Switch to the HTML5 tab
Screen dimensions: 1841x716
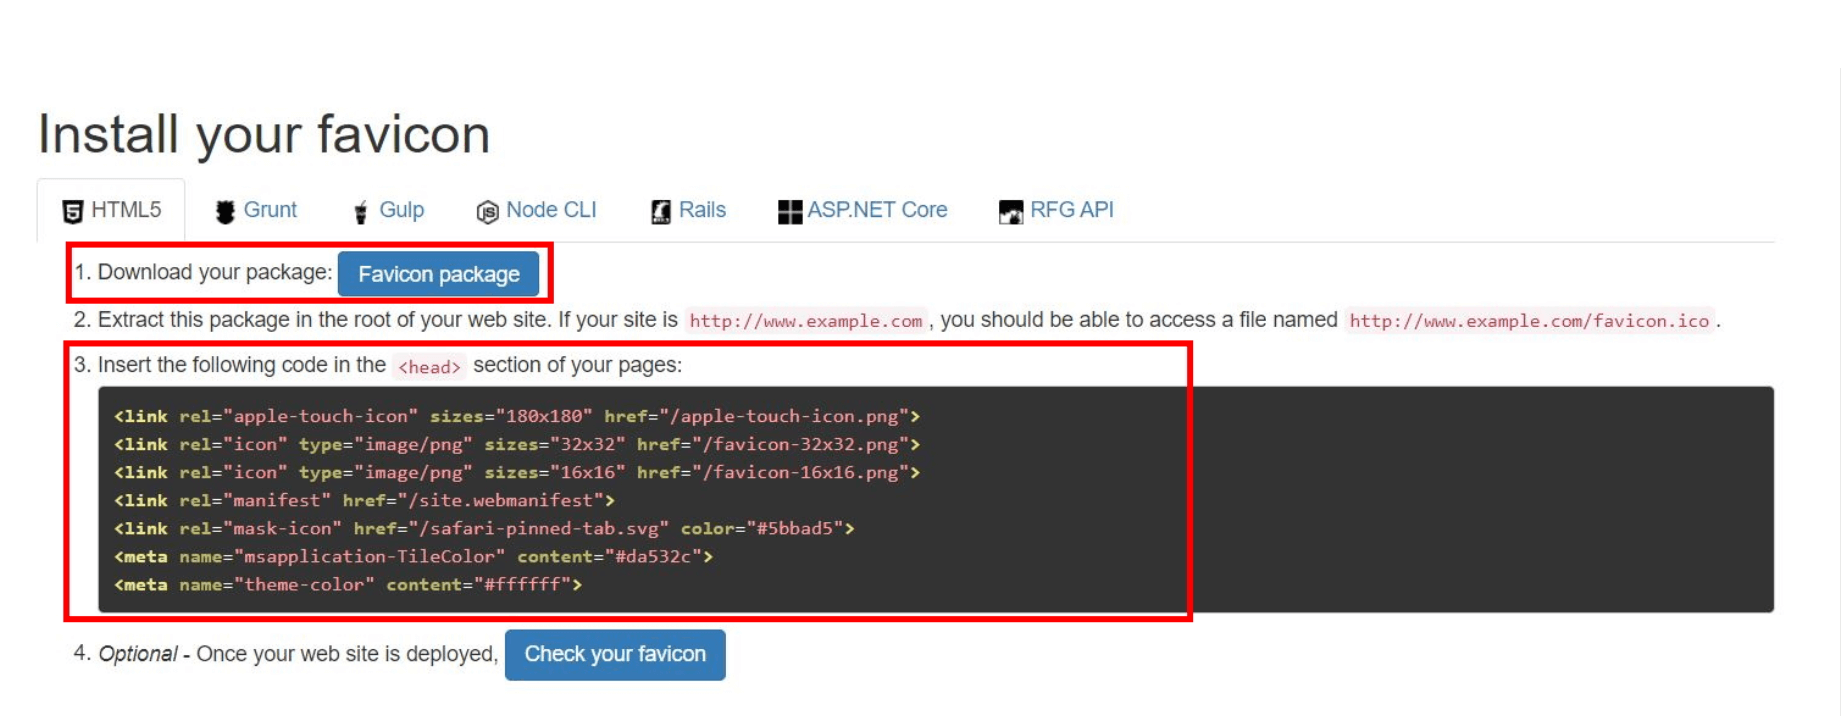pos(111,210)
